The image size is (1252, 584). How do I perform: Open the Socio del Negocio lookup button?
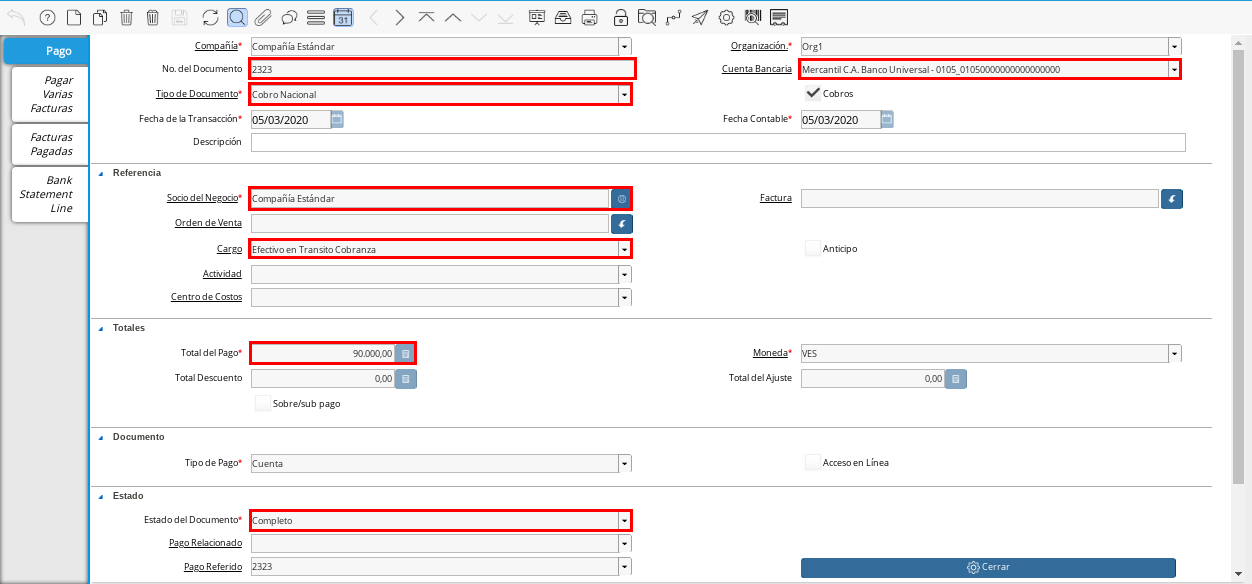point(621,198)
